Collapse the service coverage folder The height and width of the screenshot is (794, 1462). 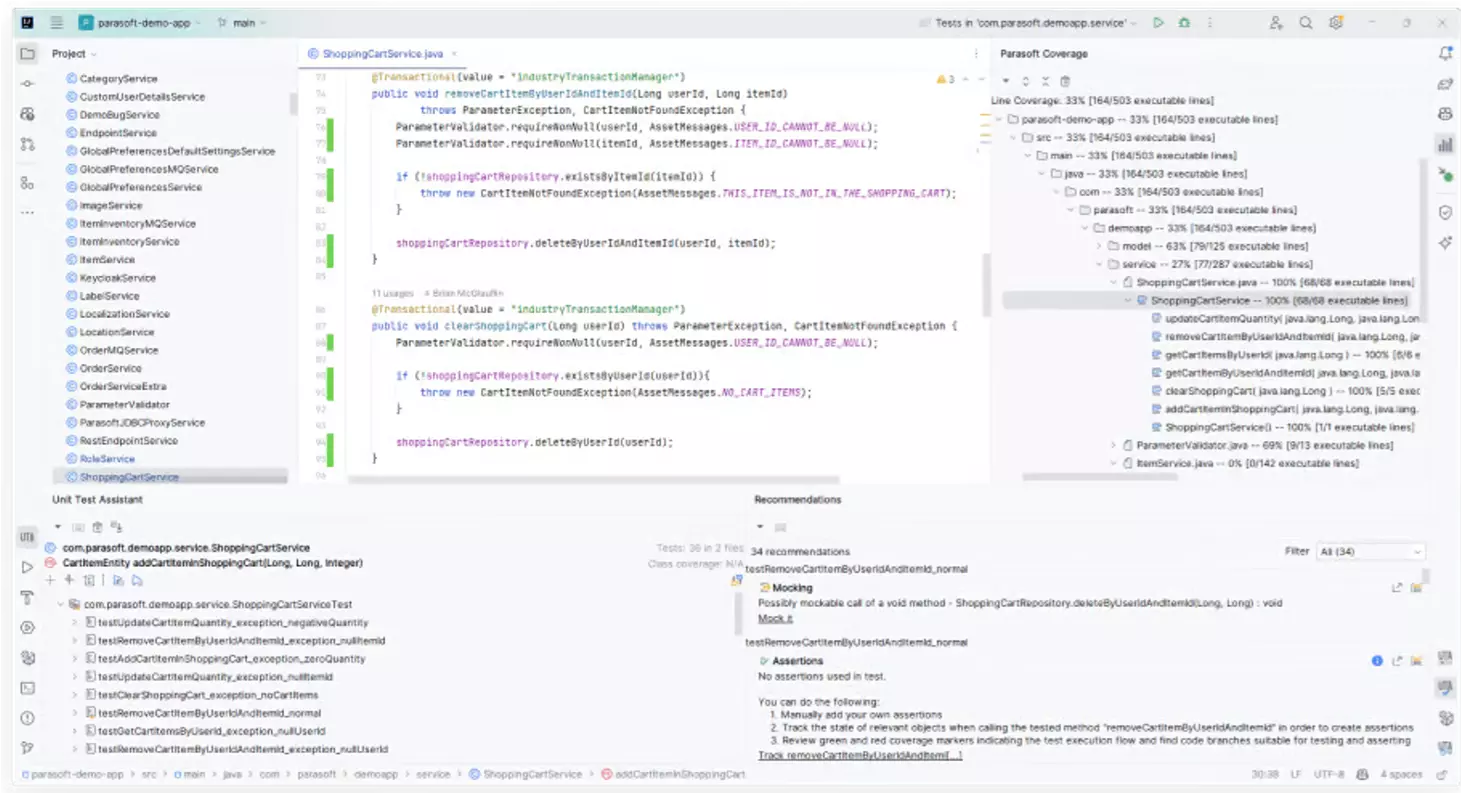[1098, 264]
